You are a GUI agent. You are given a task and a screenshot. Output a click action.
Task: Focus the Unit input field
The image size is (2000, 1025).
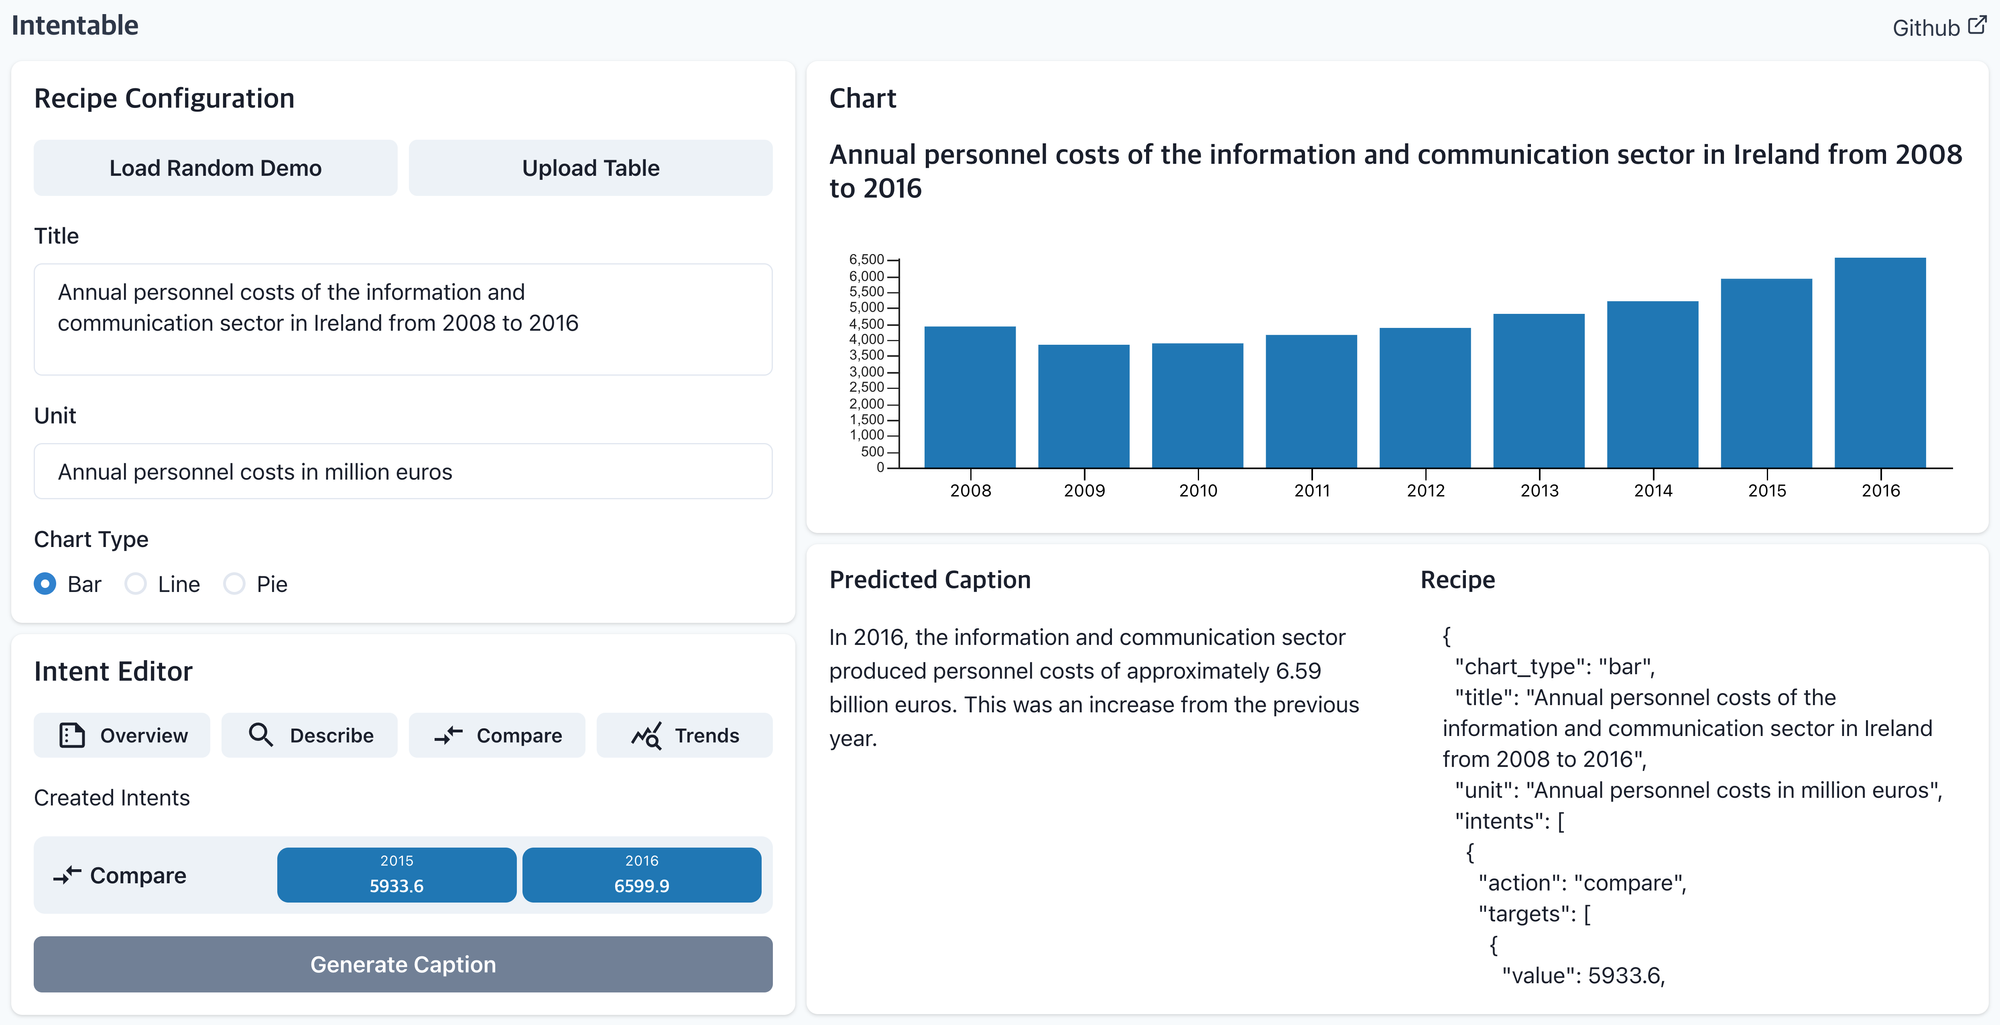tap(403, 471)
